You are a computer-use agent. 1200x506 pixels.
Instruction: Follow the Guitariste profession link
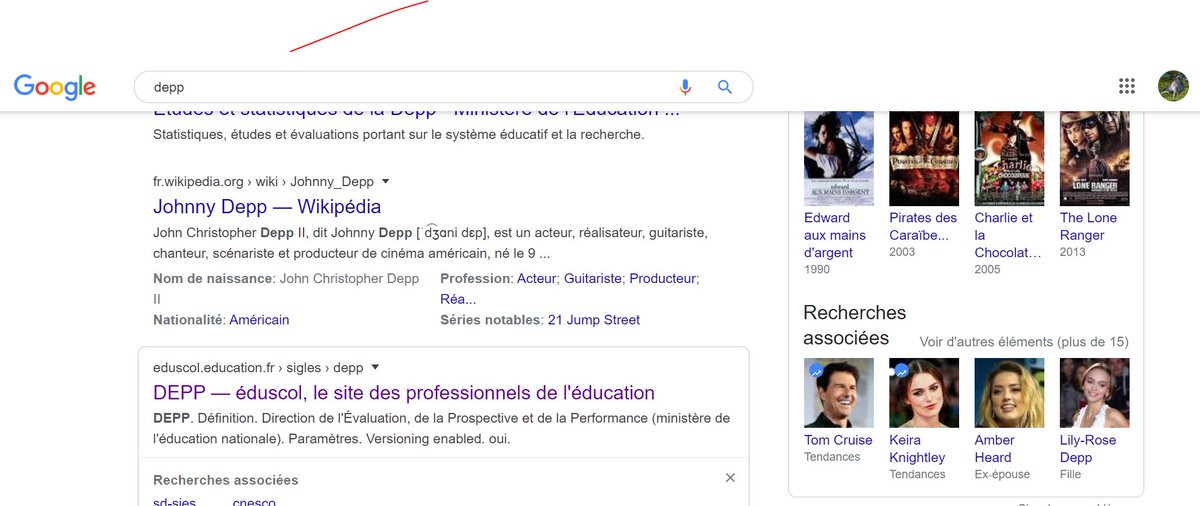[593, 278]
